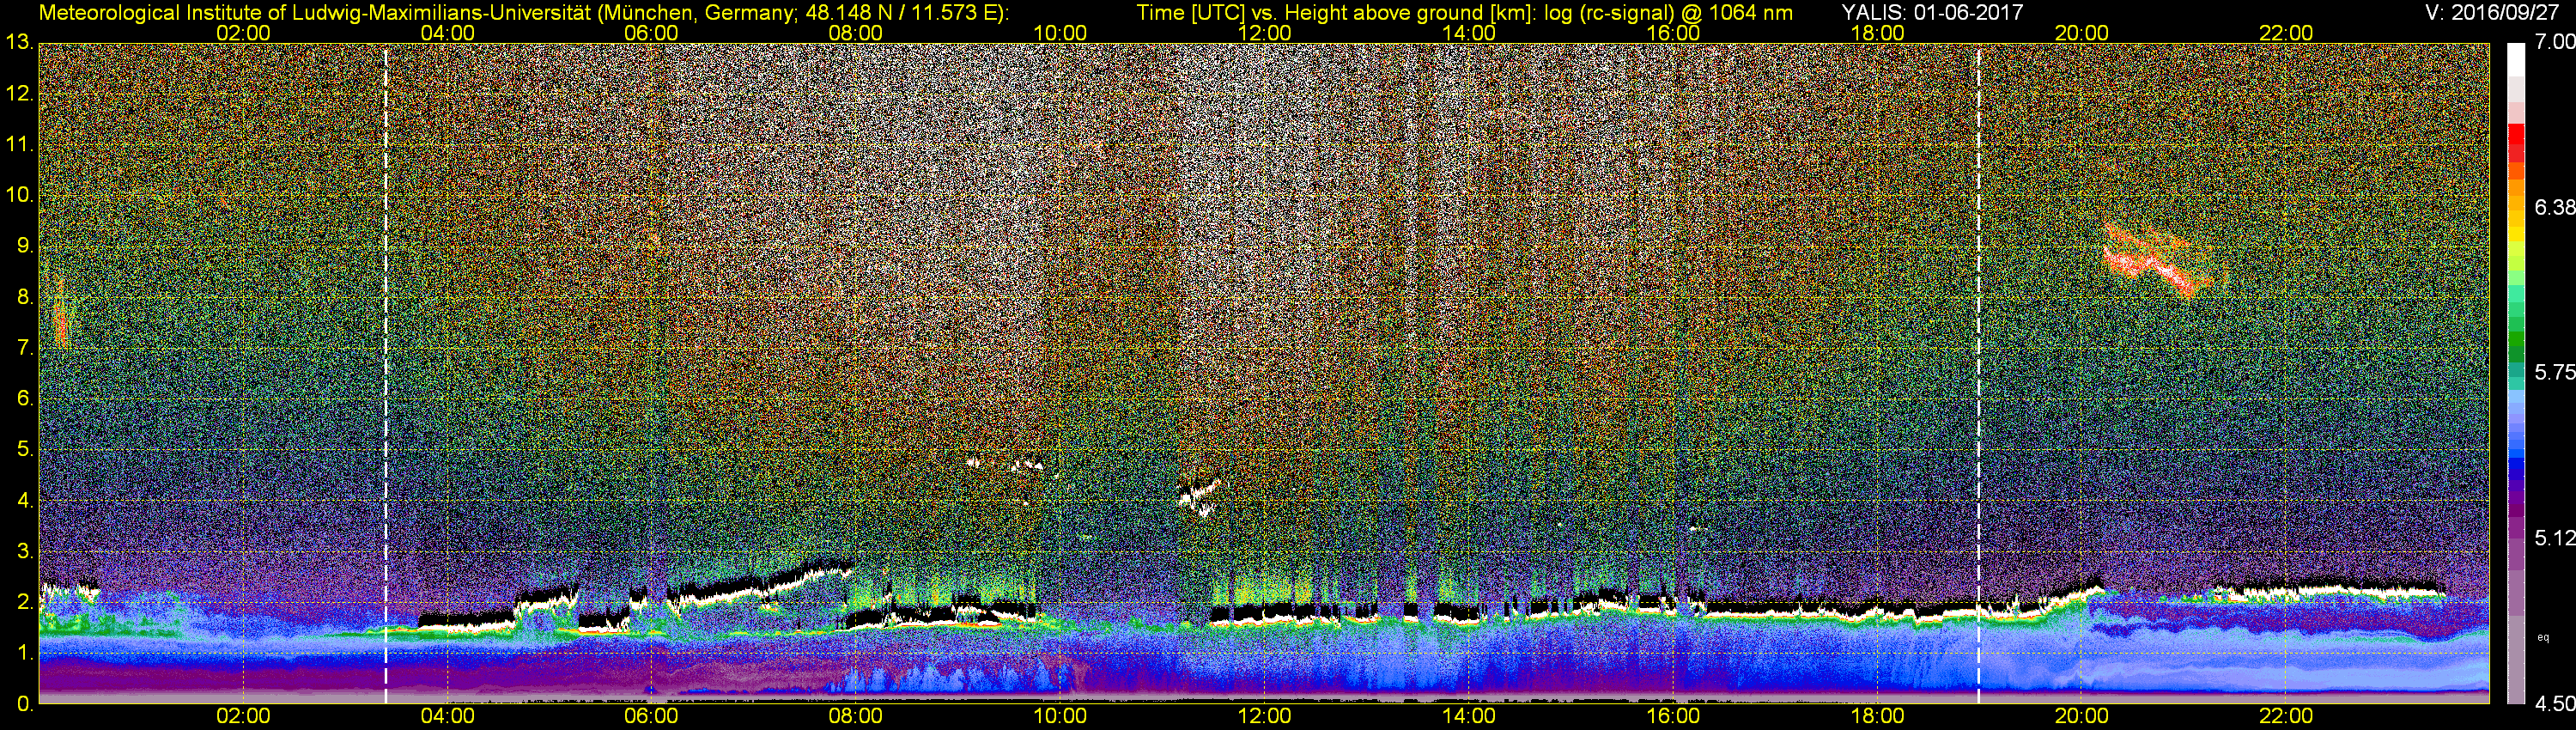
Task: Select the 10:00 label on the bottom time axis
Action: tap(1060, 716)
